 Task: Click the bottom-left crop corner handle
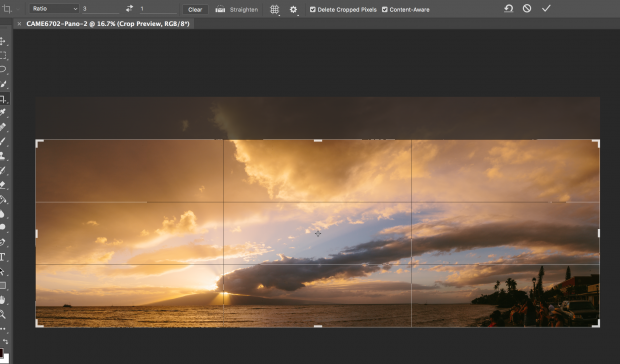click(39, 323)
